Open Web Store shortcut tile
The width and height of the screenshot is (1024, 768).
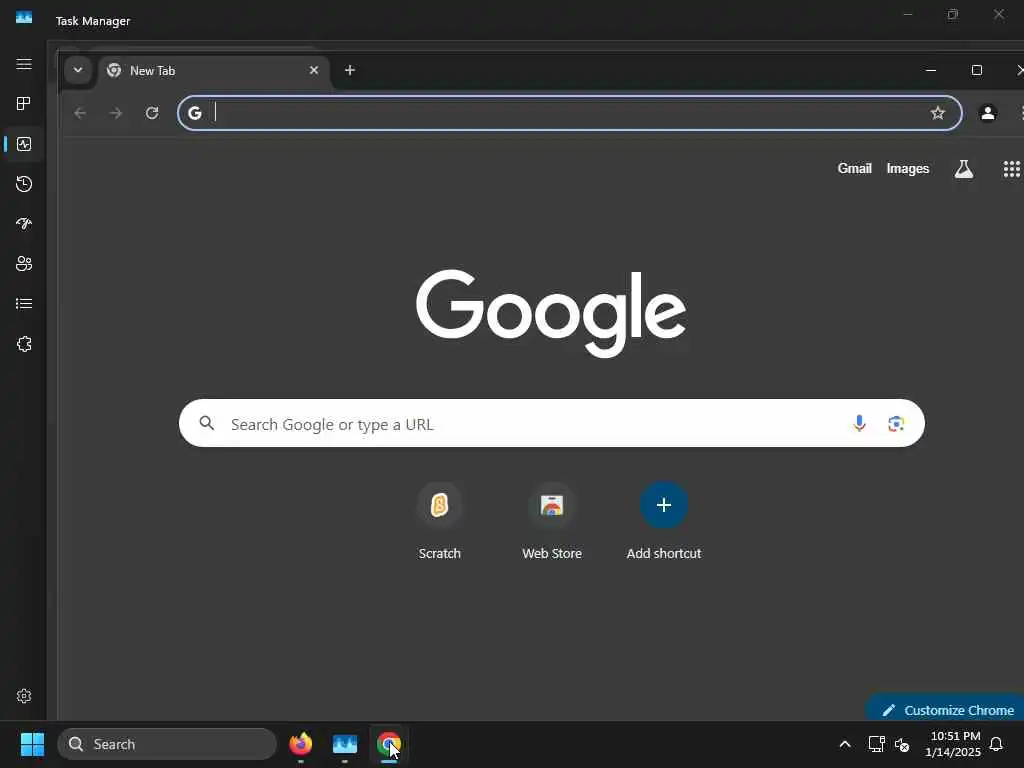click(552, 521)
